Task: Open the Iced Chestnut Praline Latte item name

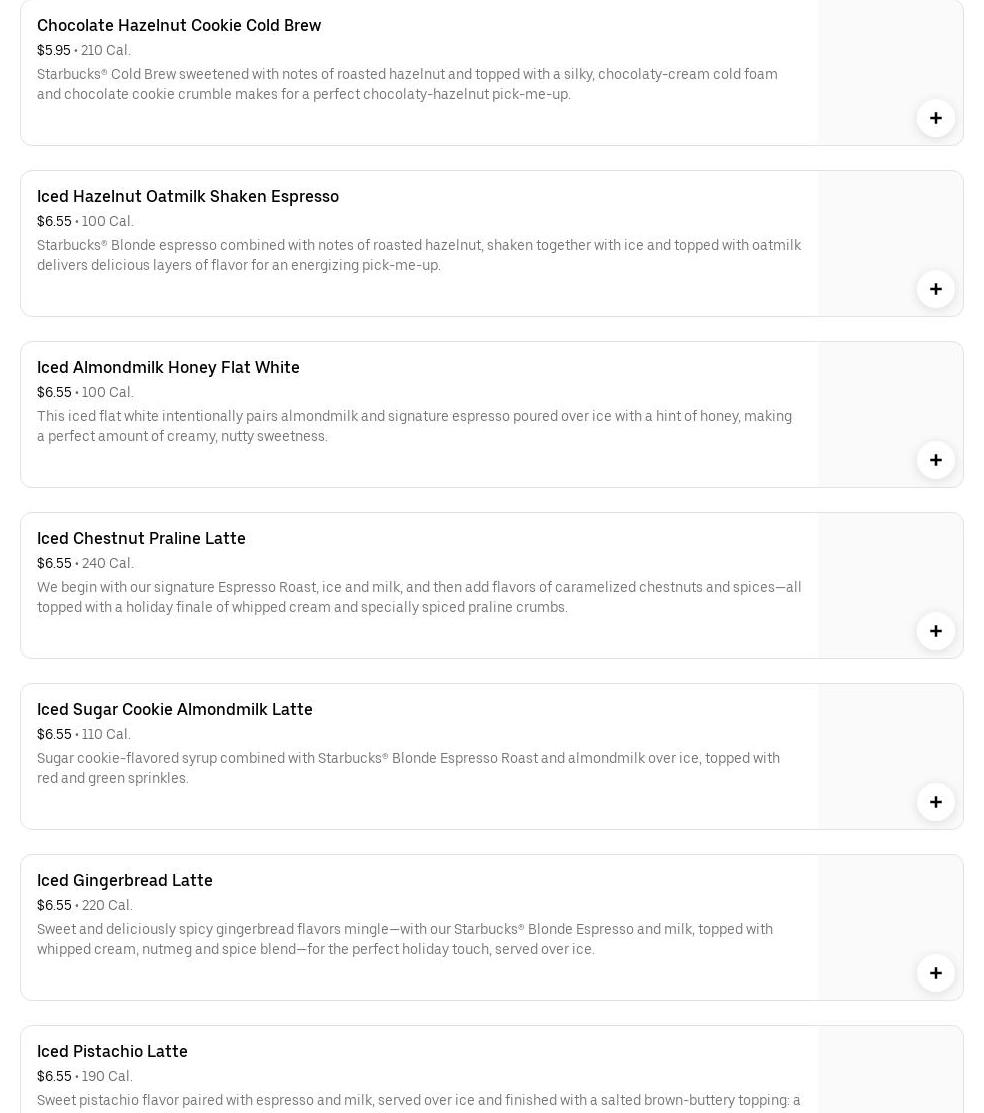Action: point(141,538)
